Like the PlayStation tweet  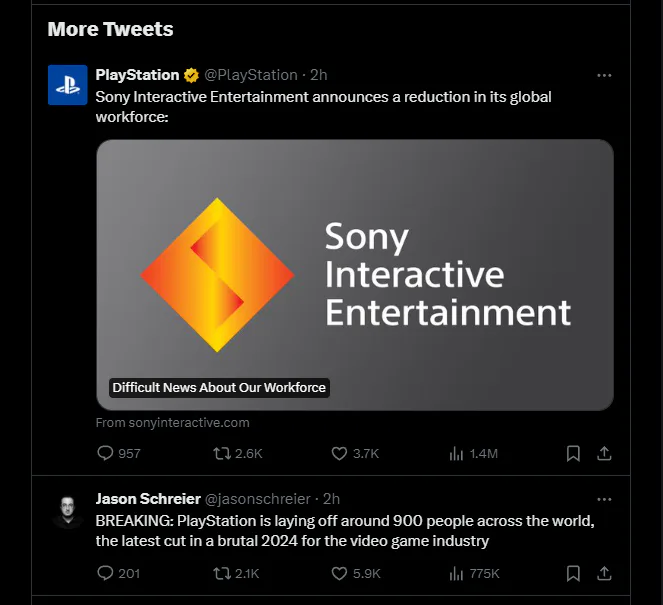click(339, 453)
